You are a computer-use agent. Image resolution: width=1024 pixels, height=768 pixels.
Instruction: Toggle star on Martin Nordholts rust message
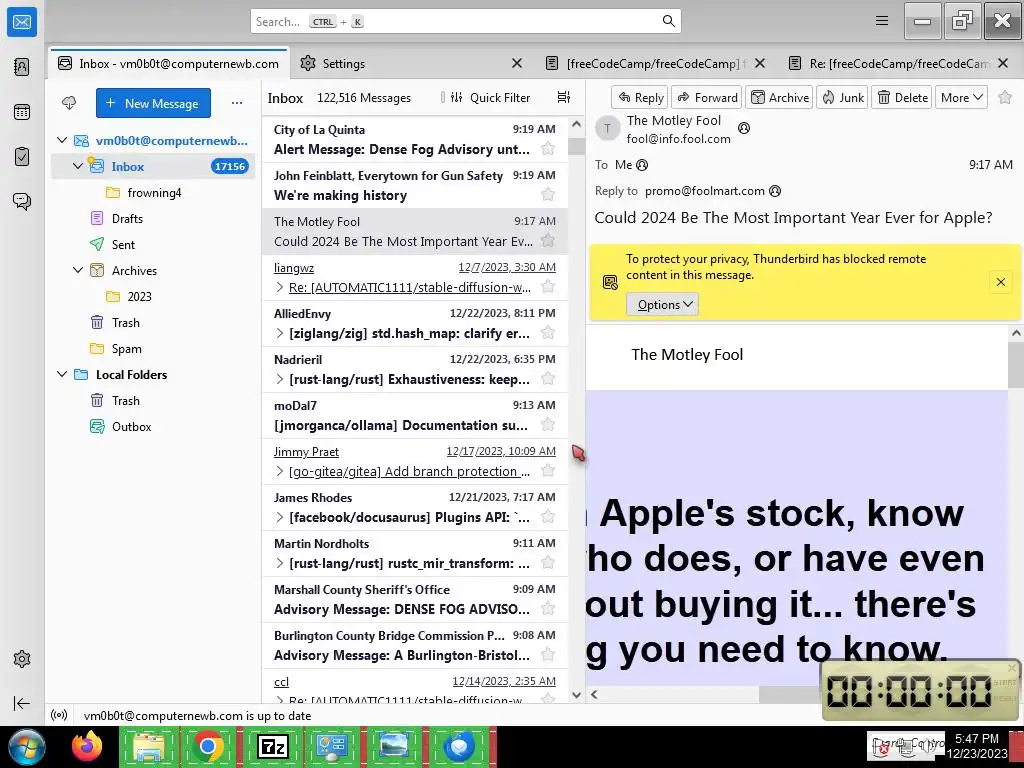(548, 562)
